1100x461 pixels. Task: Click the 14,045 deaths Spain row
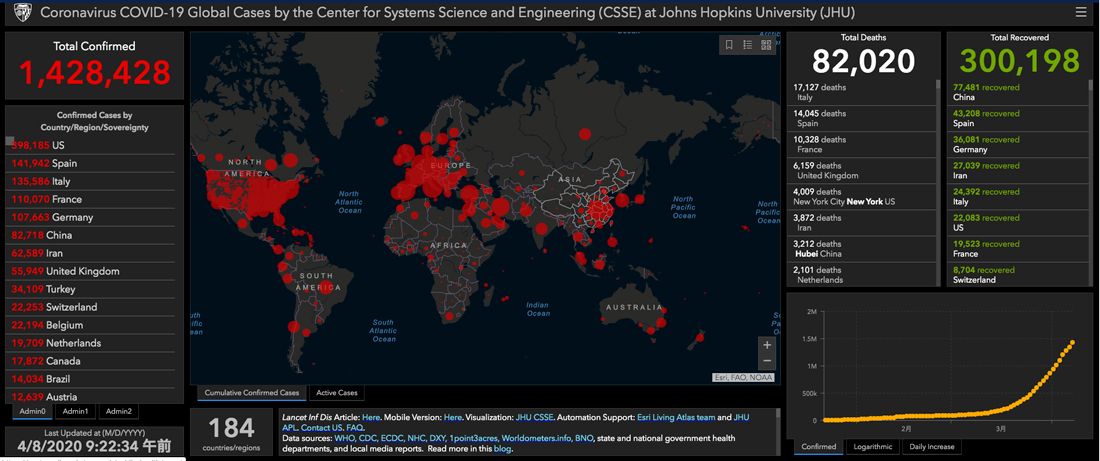coord(860,118)
